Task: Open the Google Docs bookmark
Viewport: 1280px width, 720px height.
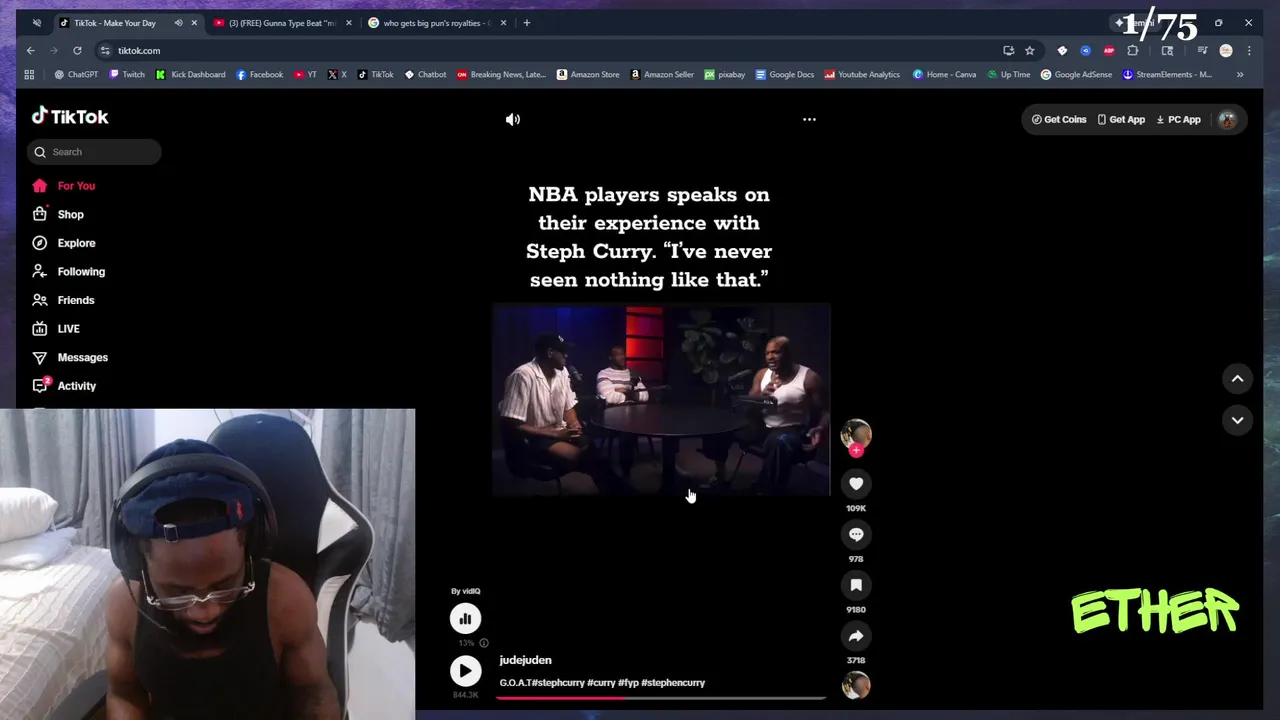Action: pyautogui.click(x=785, y=74)
